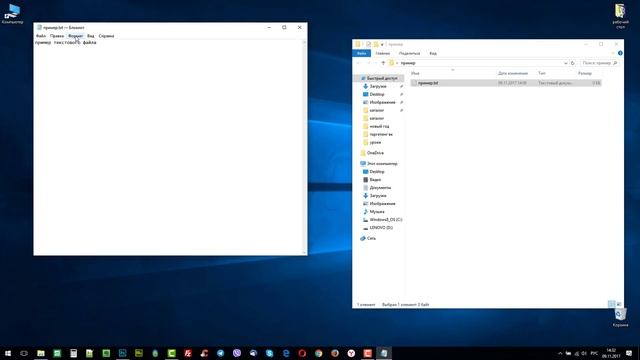Viewport: 640px width, 360px height.
Task: Switch to the Поделиться ribbon tab
Action: [x=409, y=53]
